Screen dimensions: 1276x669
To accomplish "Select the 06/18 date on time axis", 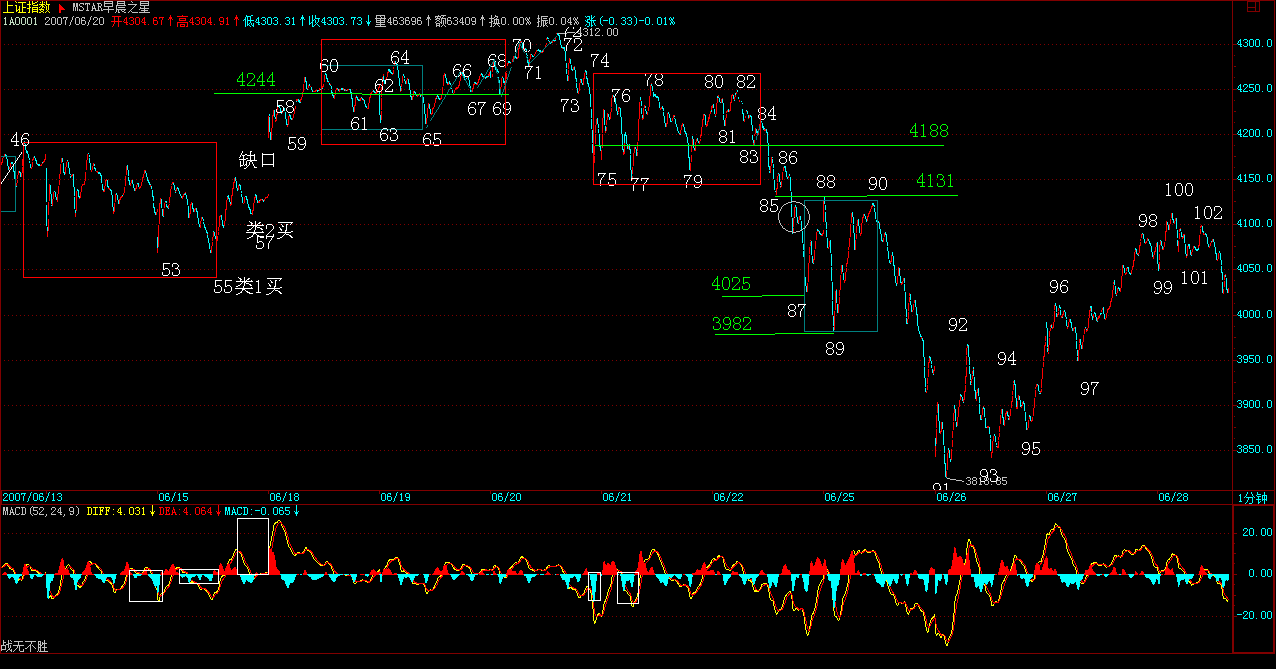I will tap(285, 497).
